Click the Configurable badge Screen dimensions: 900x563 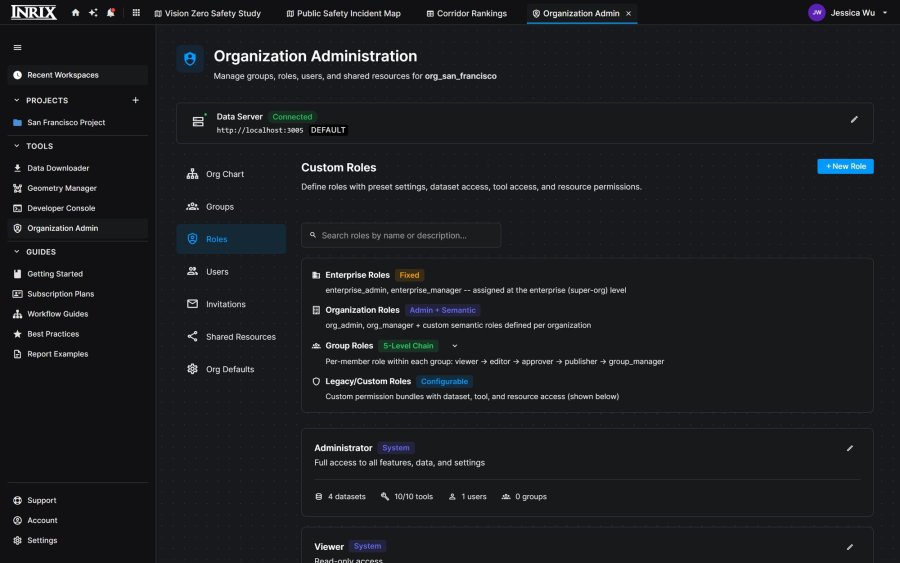(444, 382)
